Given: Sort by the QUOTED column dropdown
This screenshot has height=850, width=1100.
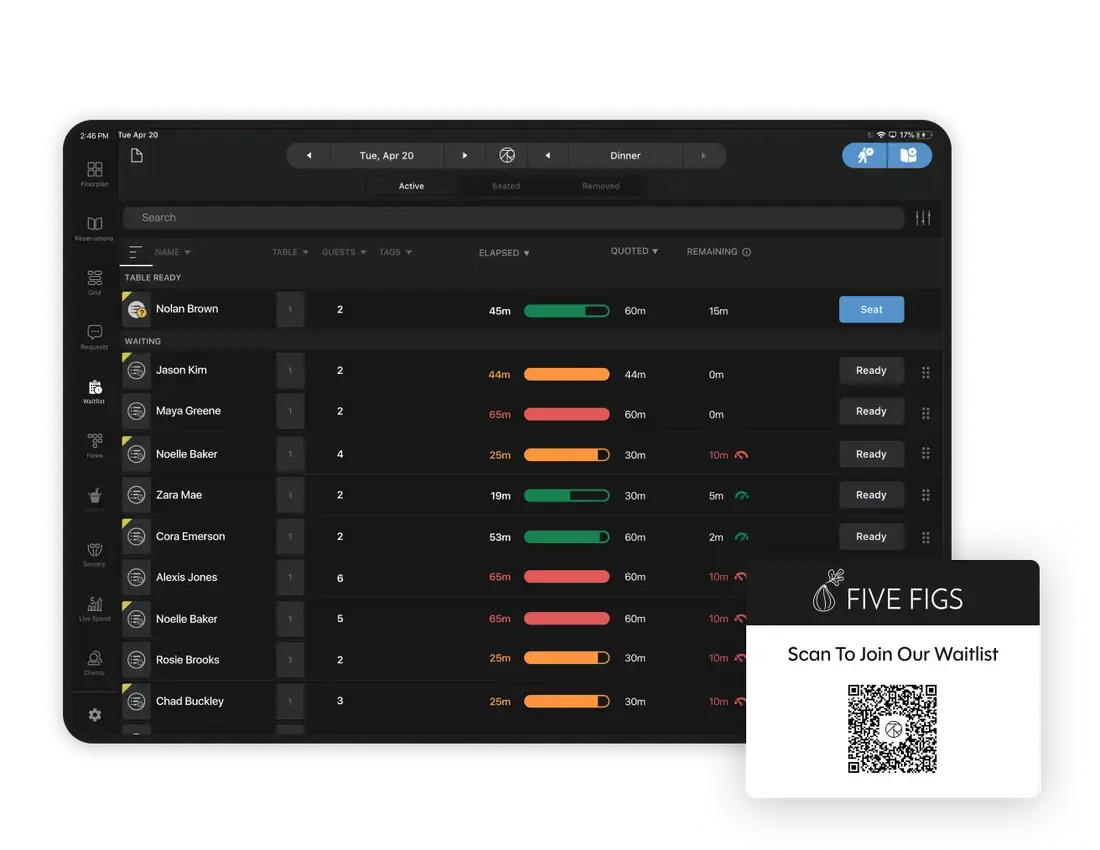Looking at the screenshot, I should 634,251.
